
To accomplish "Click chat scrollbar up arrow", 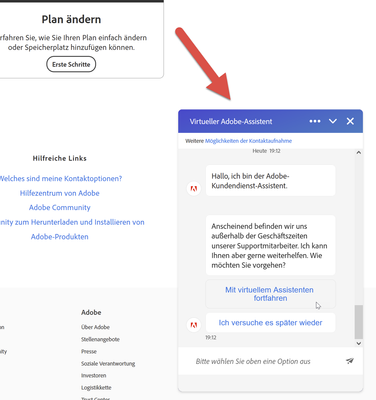I will pyautogui.click(x=359, y=152).
